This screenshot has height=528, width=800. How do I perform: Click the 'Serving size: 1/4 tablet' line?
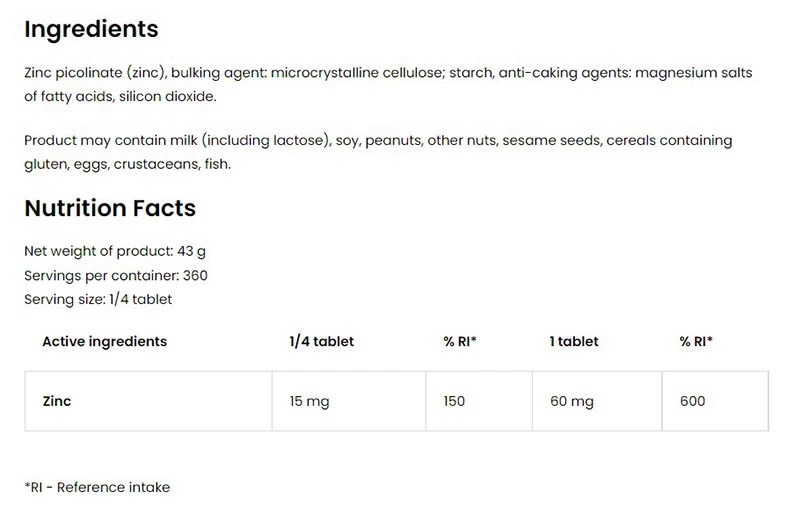(98, 299)
